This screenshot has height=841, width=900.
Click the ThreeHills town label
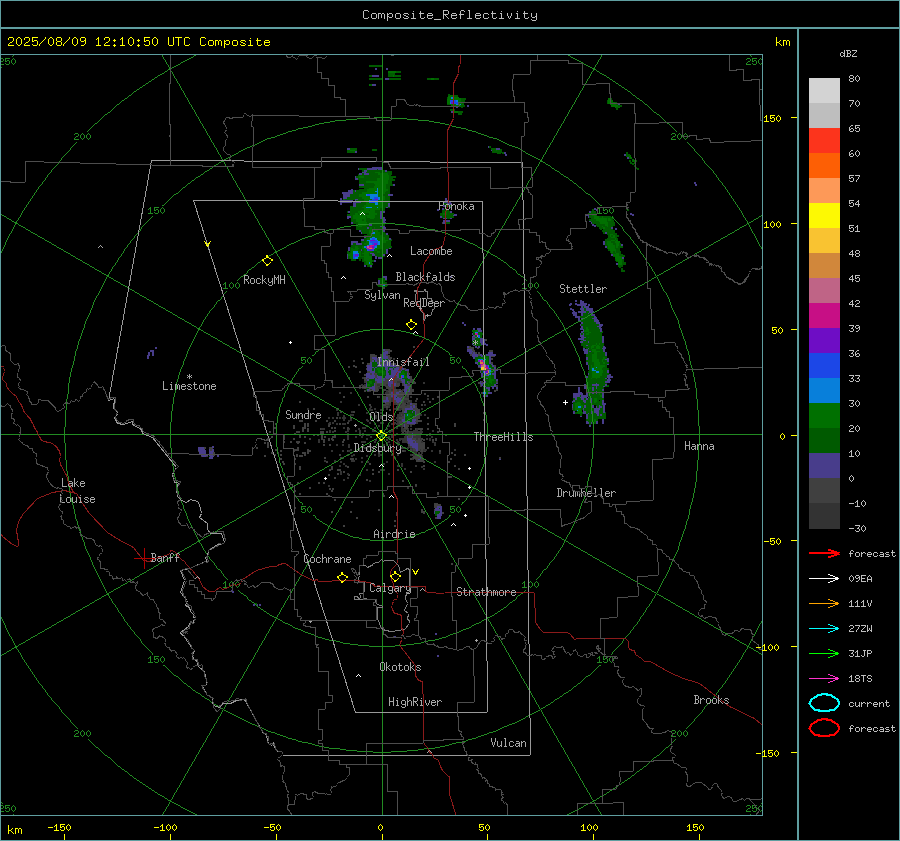point(503,437)
